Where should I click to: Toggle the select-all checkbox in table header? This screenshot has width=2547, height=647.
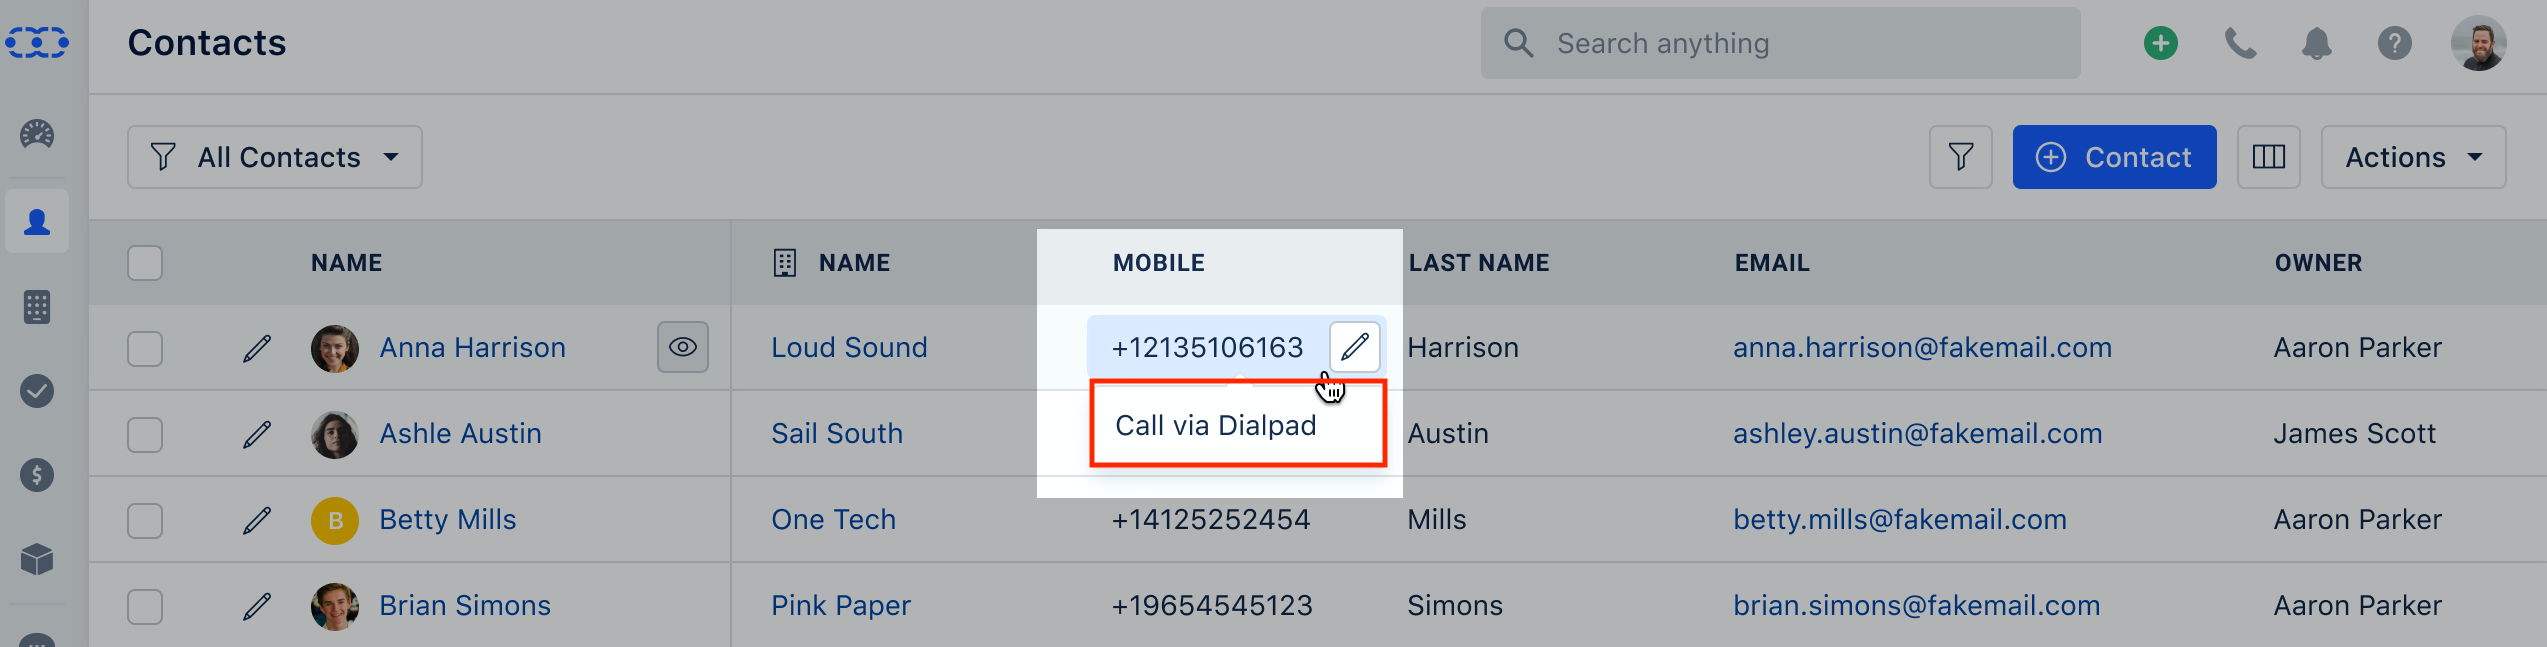coord(145,263)
